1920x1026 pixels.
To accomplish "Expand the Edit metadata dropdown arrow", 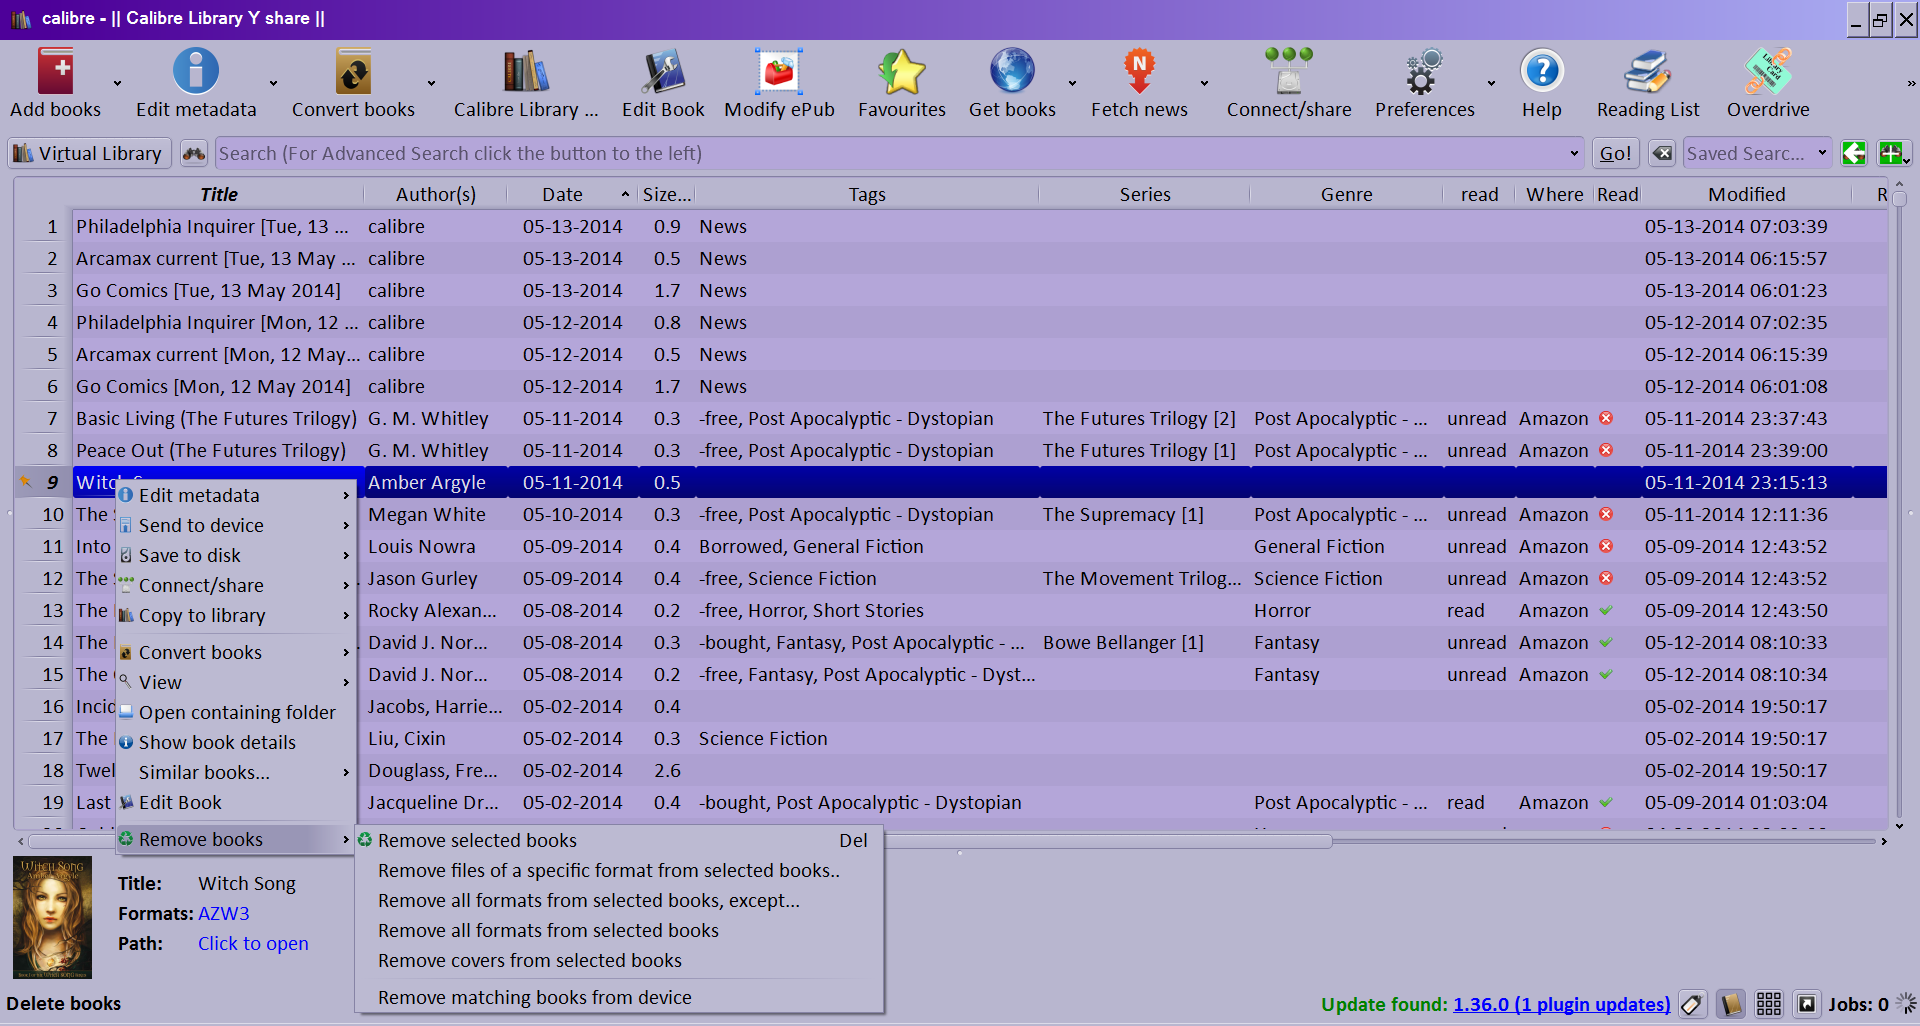I will (x=273, y=84).
